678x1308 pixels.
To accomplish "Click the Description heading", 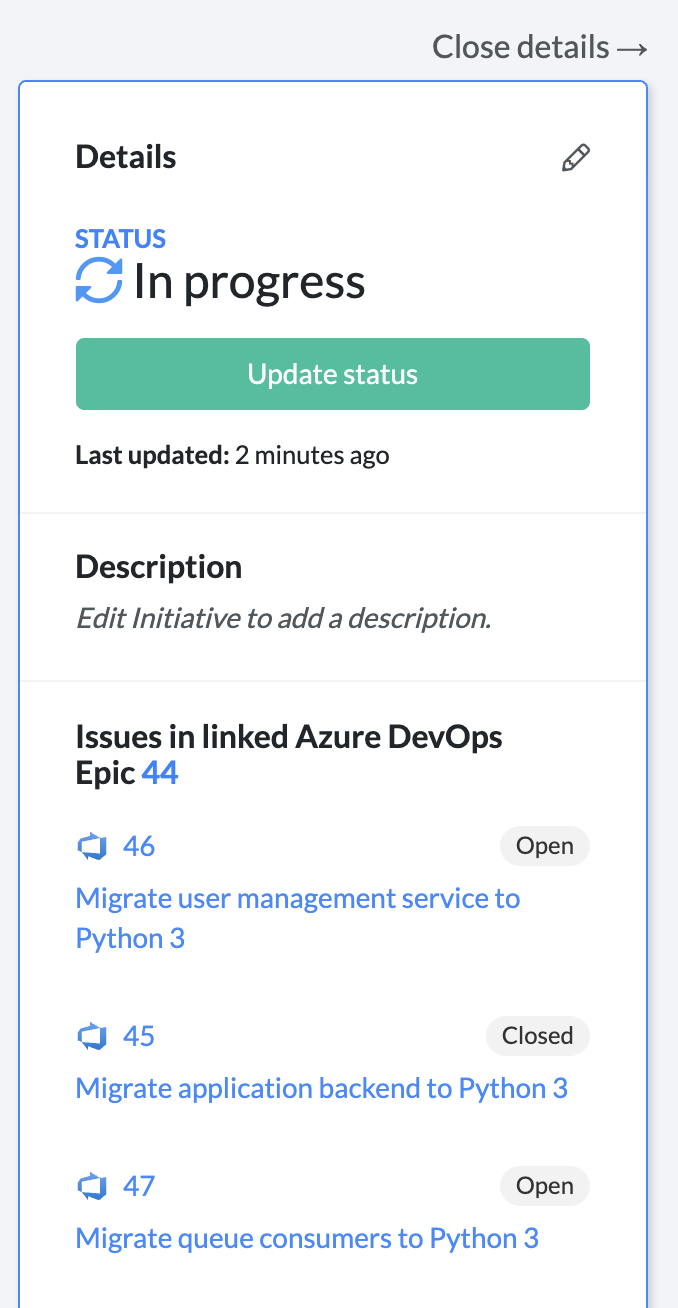I will [x=159, y=567].
